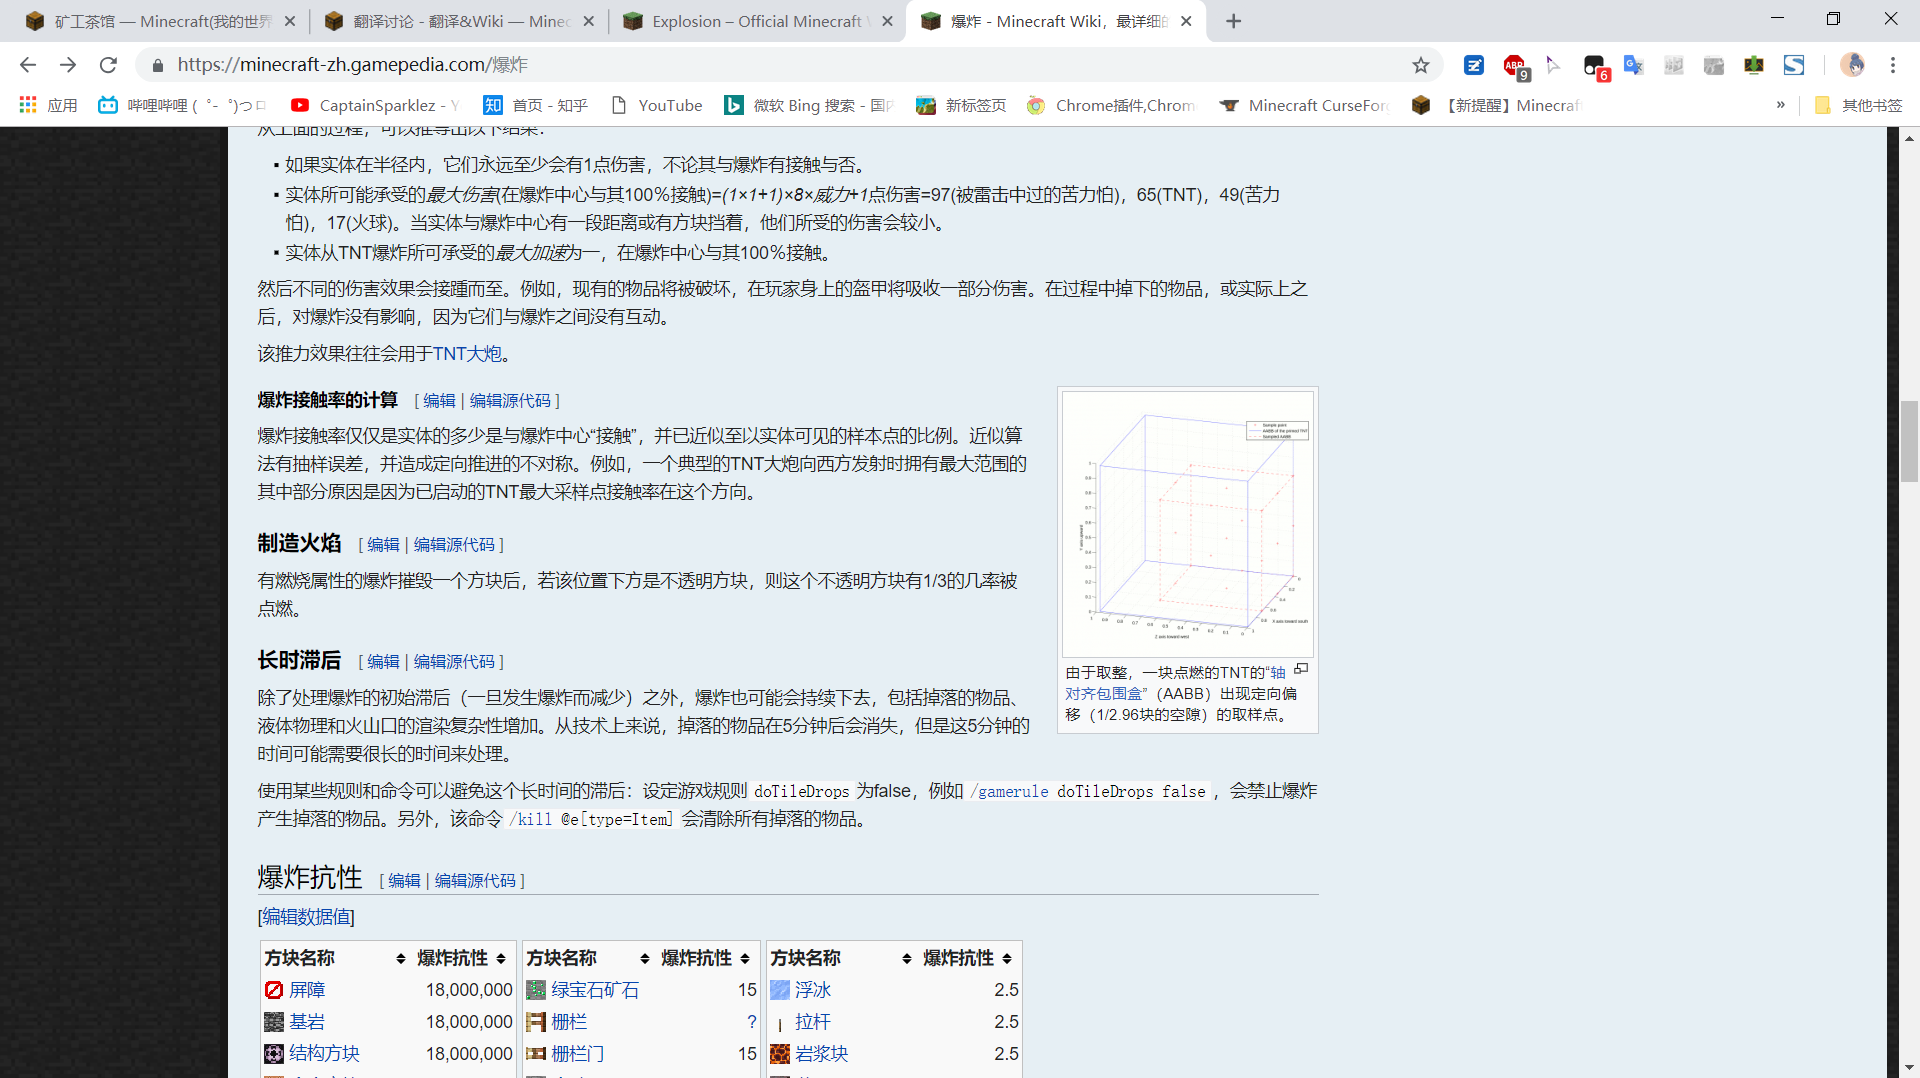Image resolution: width=1920 pixels, height=1078 pixels.
Task: Open the Chrome three-dot menu
Action: [x=1893, y=65]
